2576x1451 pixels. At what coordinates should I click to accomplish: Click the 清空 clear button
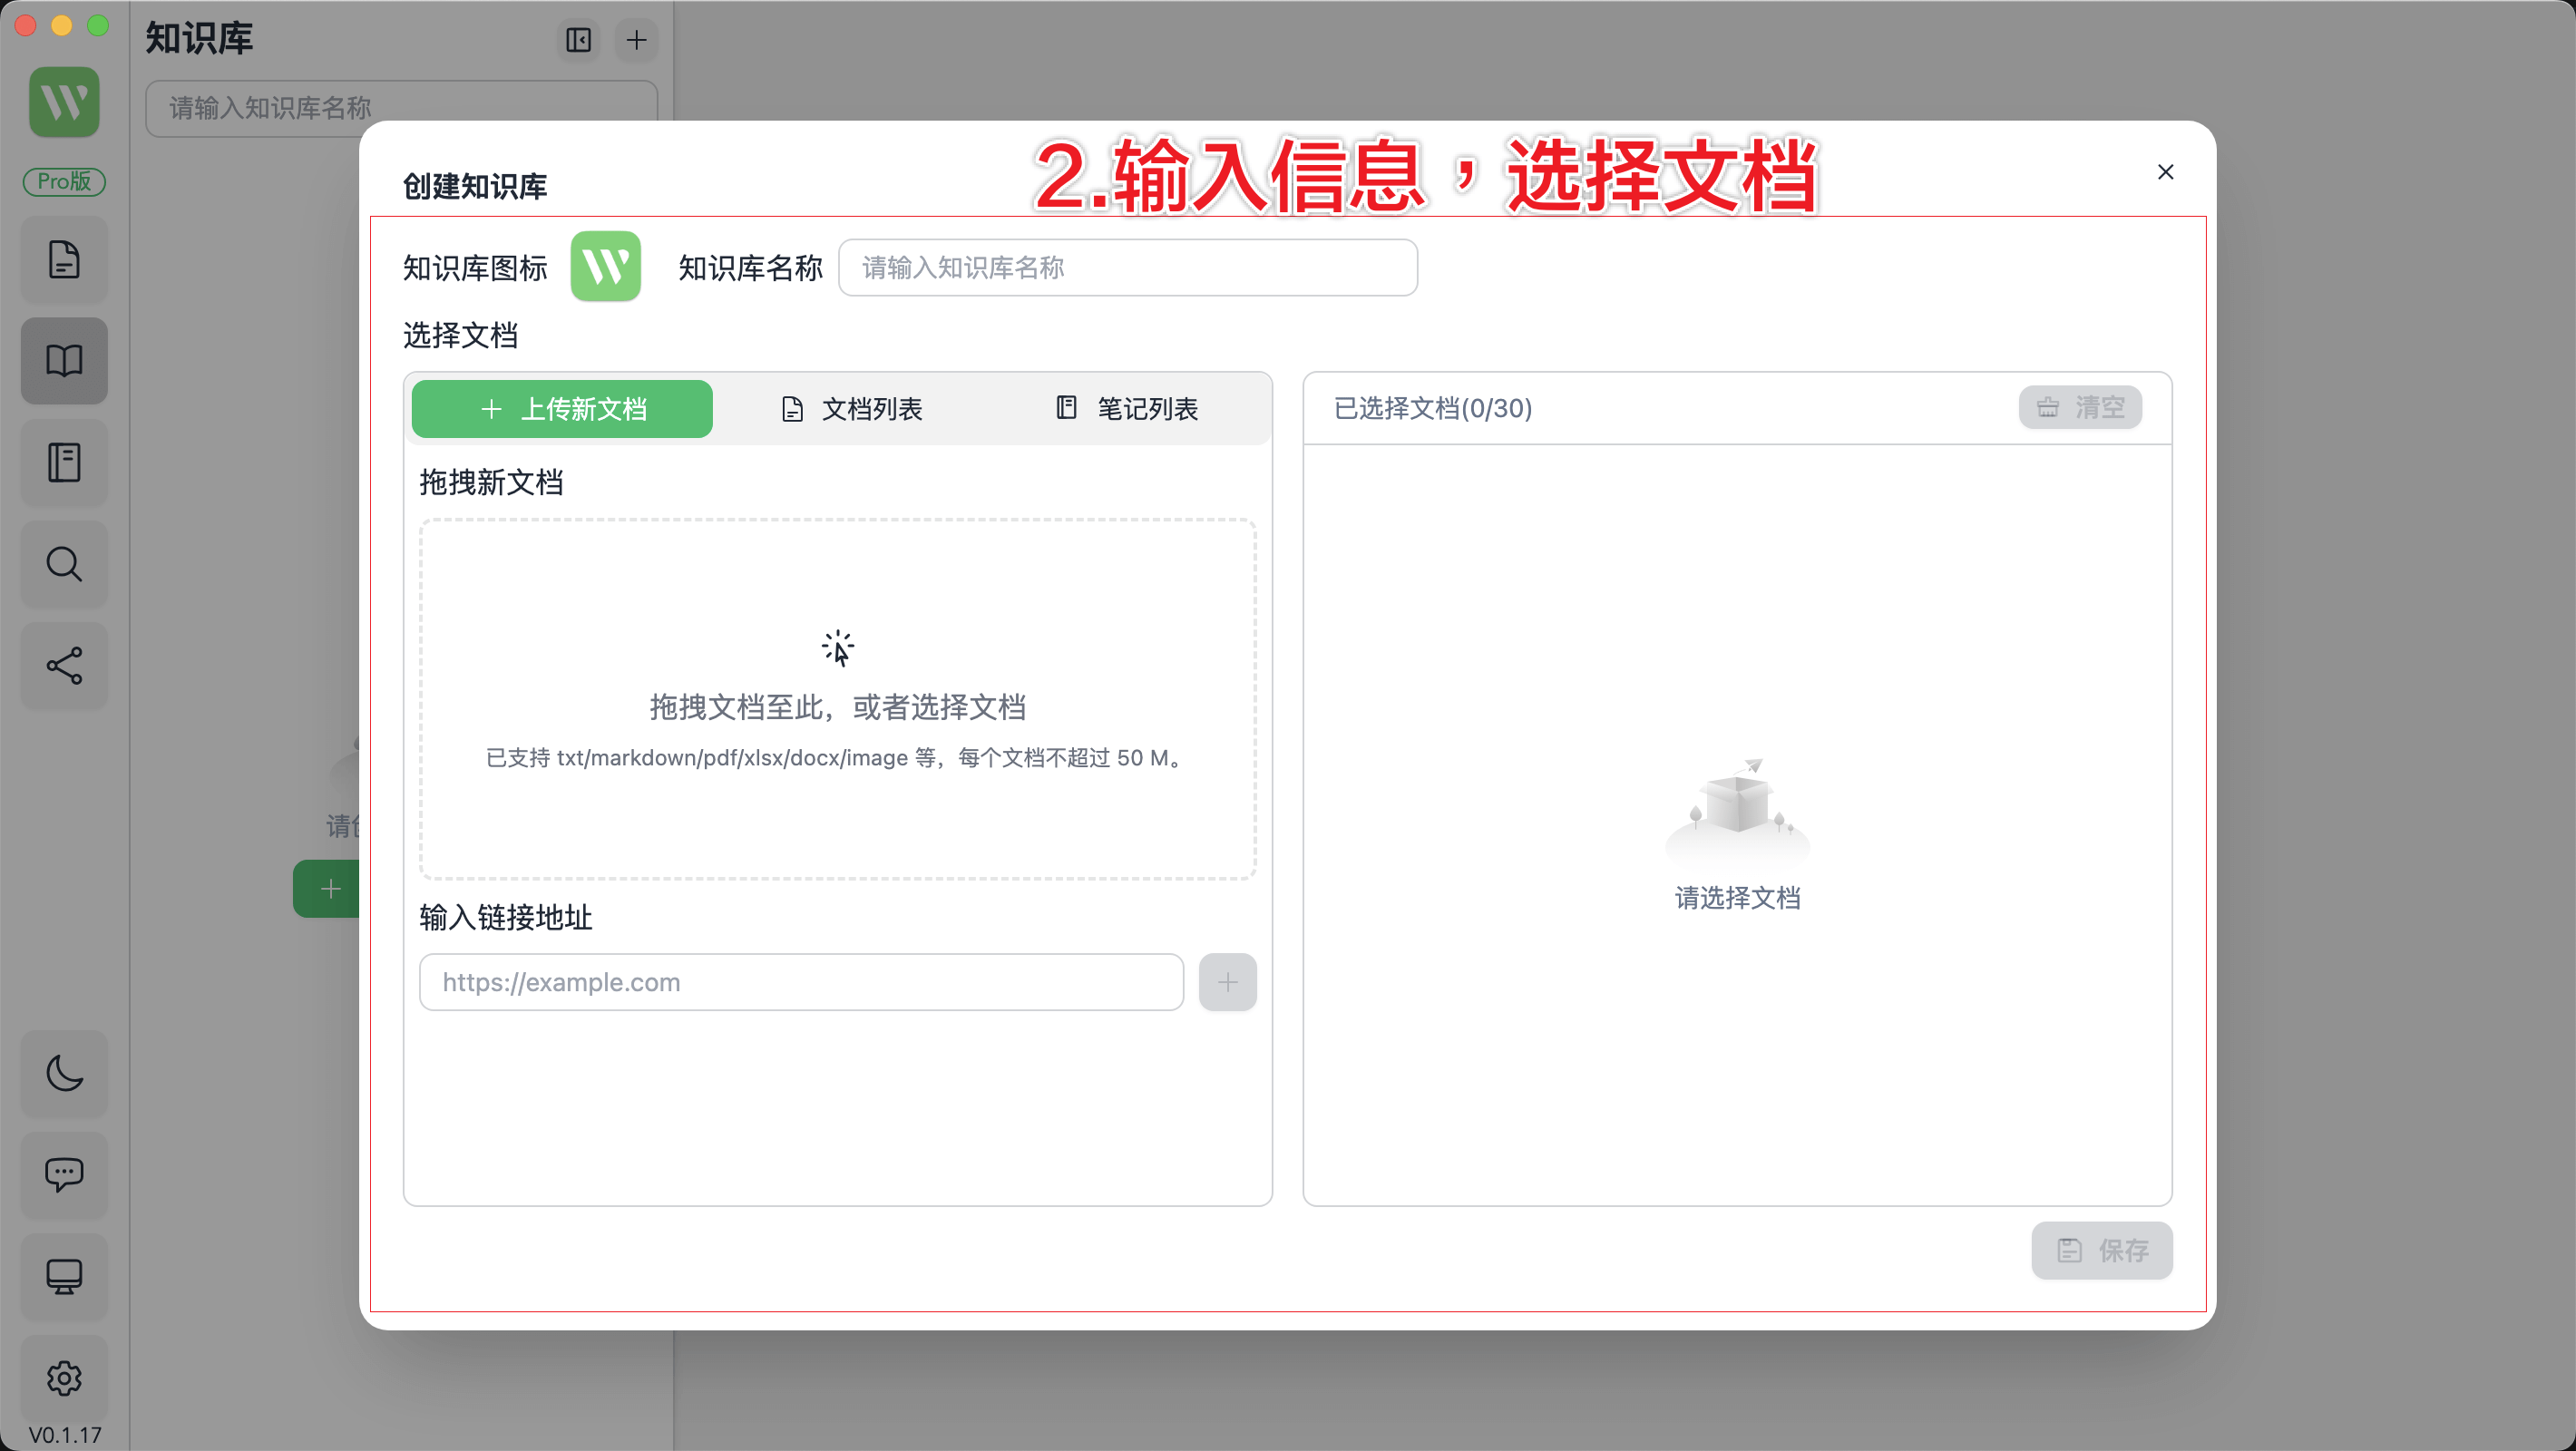2080,408
